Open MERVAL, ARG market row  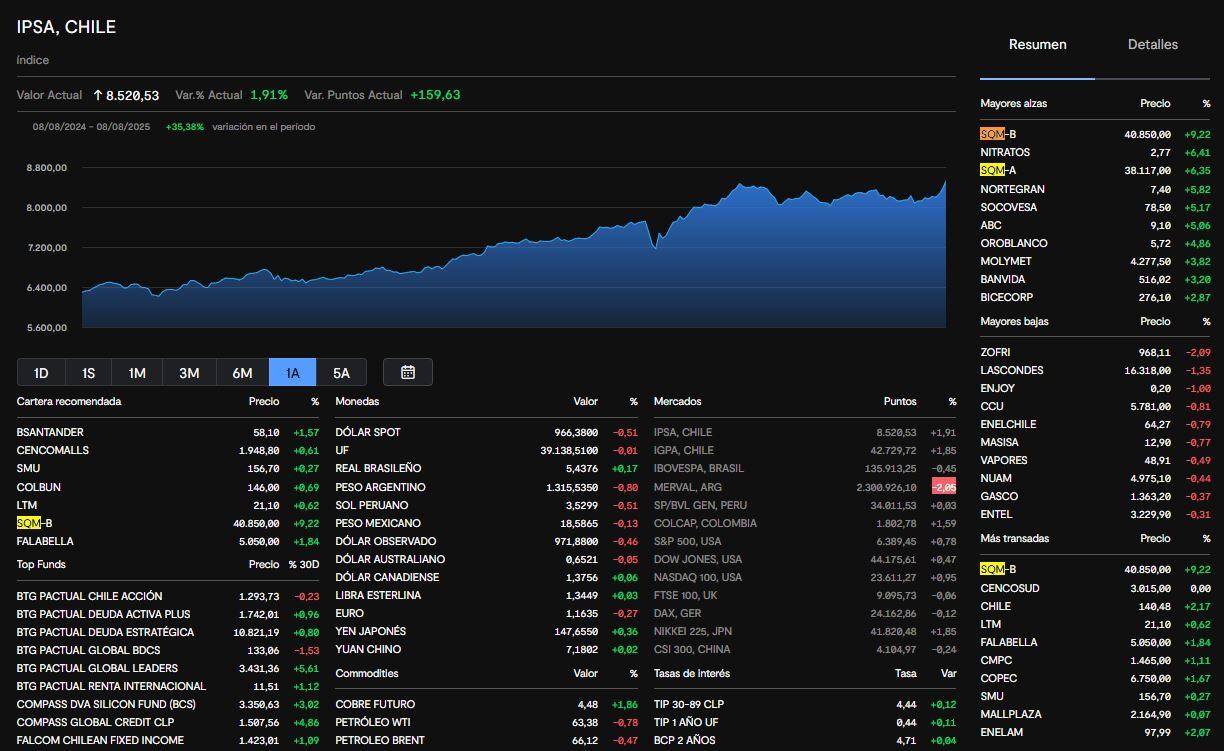(805, 487)
